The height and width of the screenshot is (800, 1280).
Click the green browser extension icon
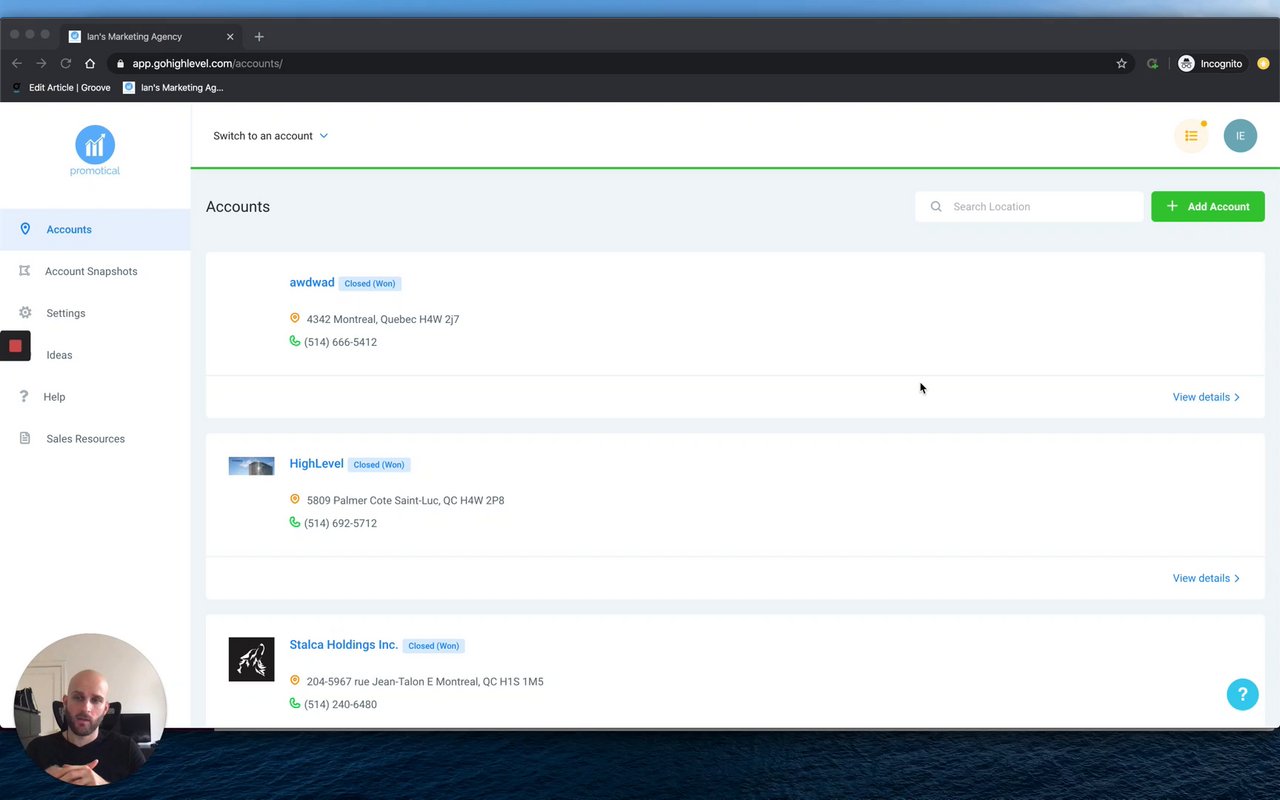point(1152,63)
